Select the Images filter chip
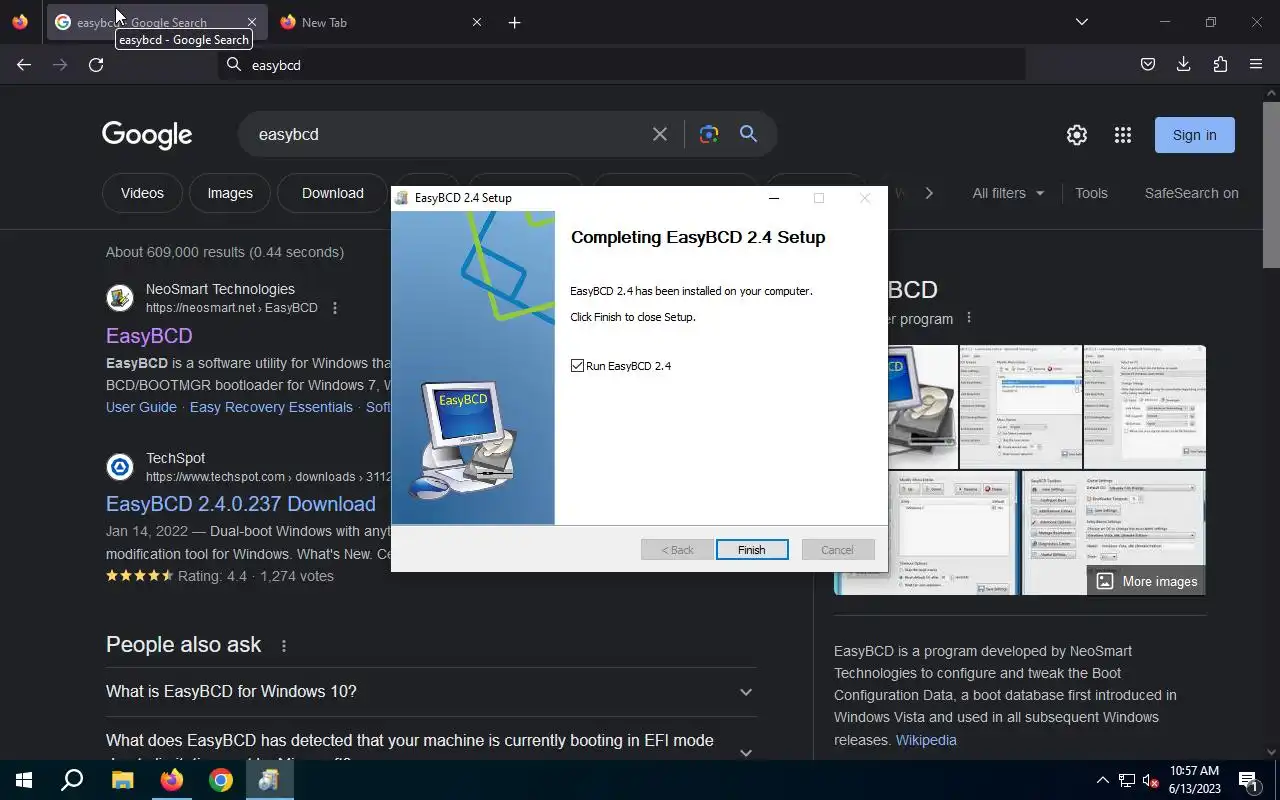This screenshot has width=1280, height=800. click(x=230, y=193)
